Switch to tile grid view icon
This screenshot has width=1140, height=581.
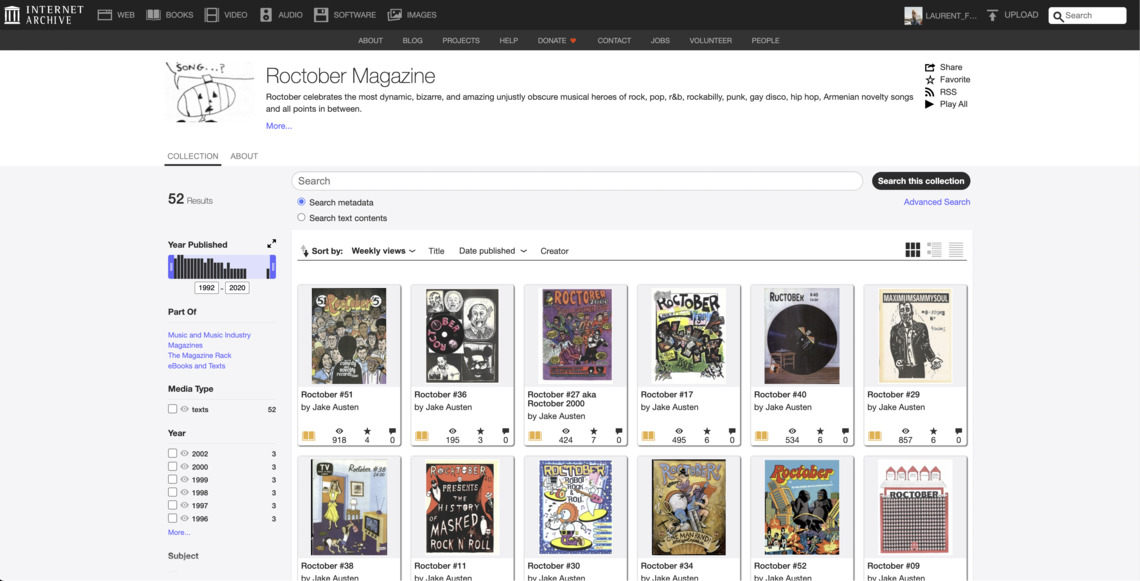(912, 250)
